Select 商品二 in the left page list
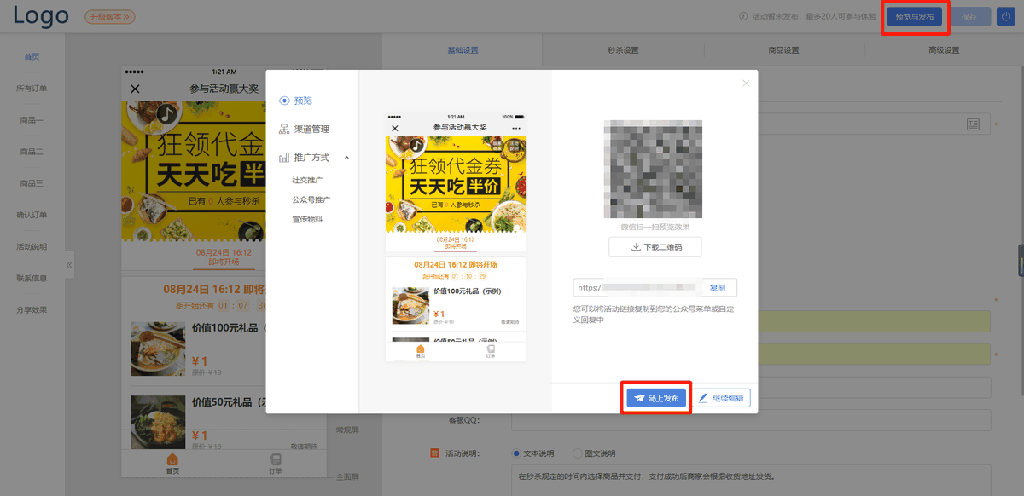The height and width of the screenshot is (496, 1024). [32, 151]
